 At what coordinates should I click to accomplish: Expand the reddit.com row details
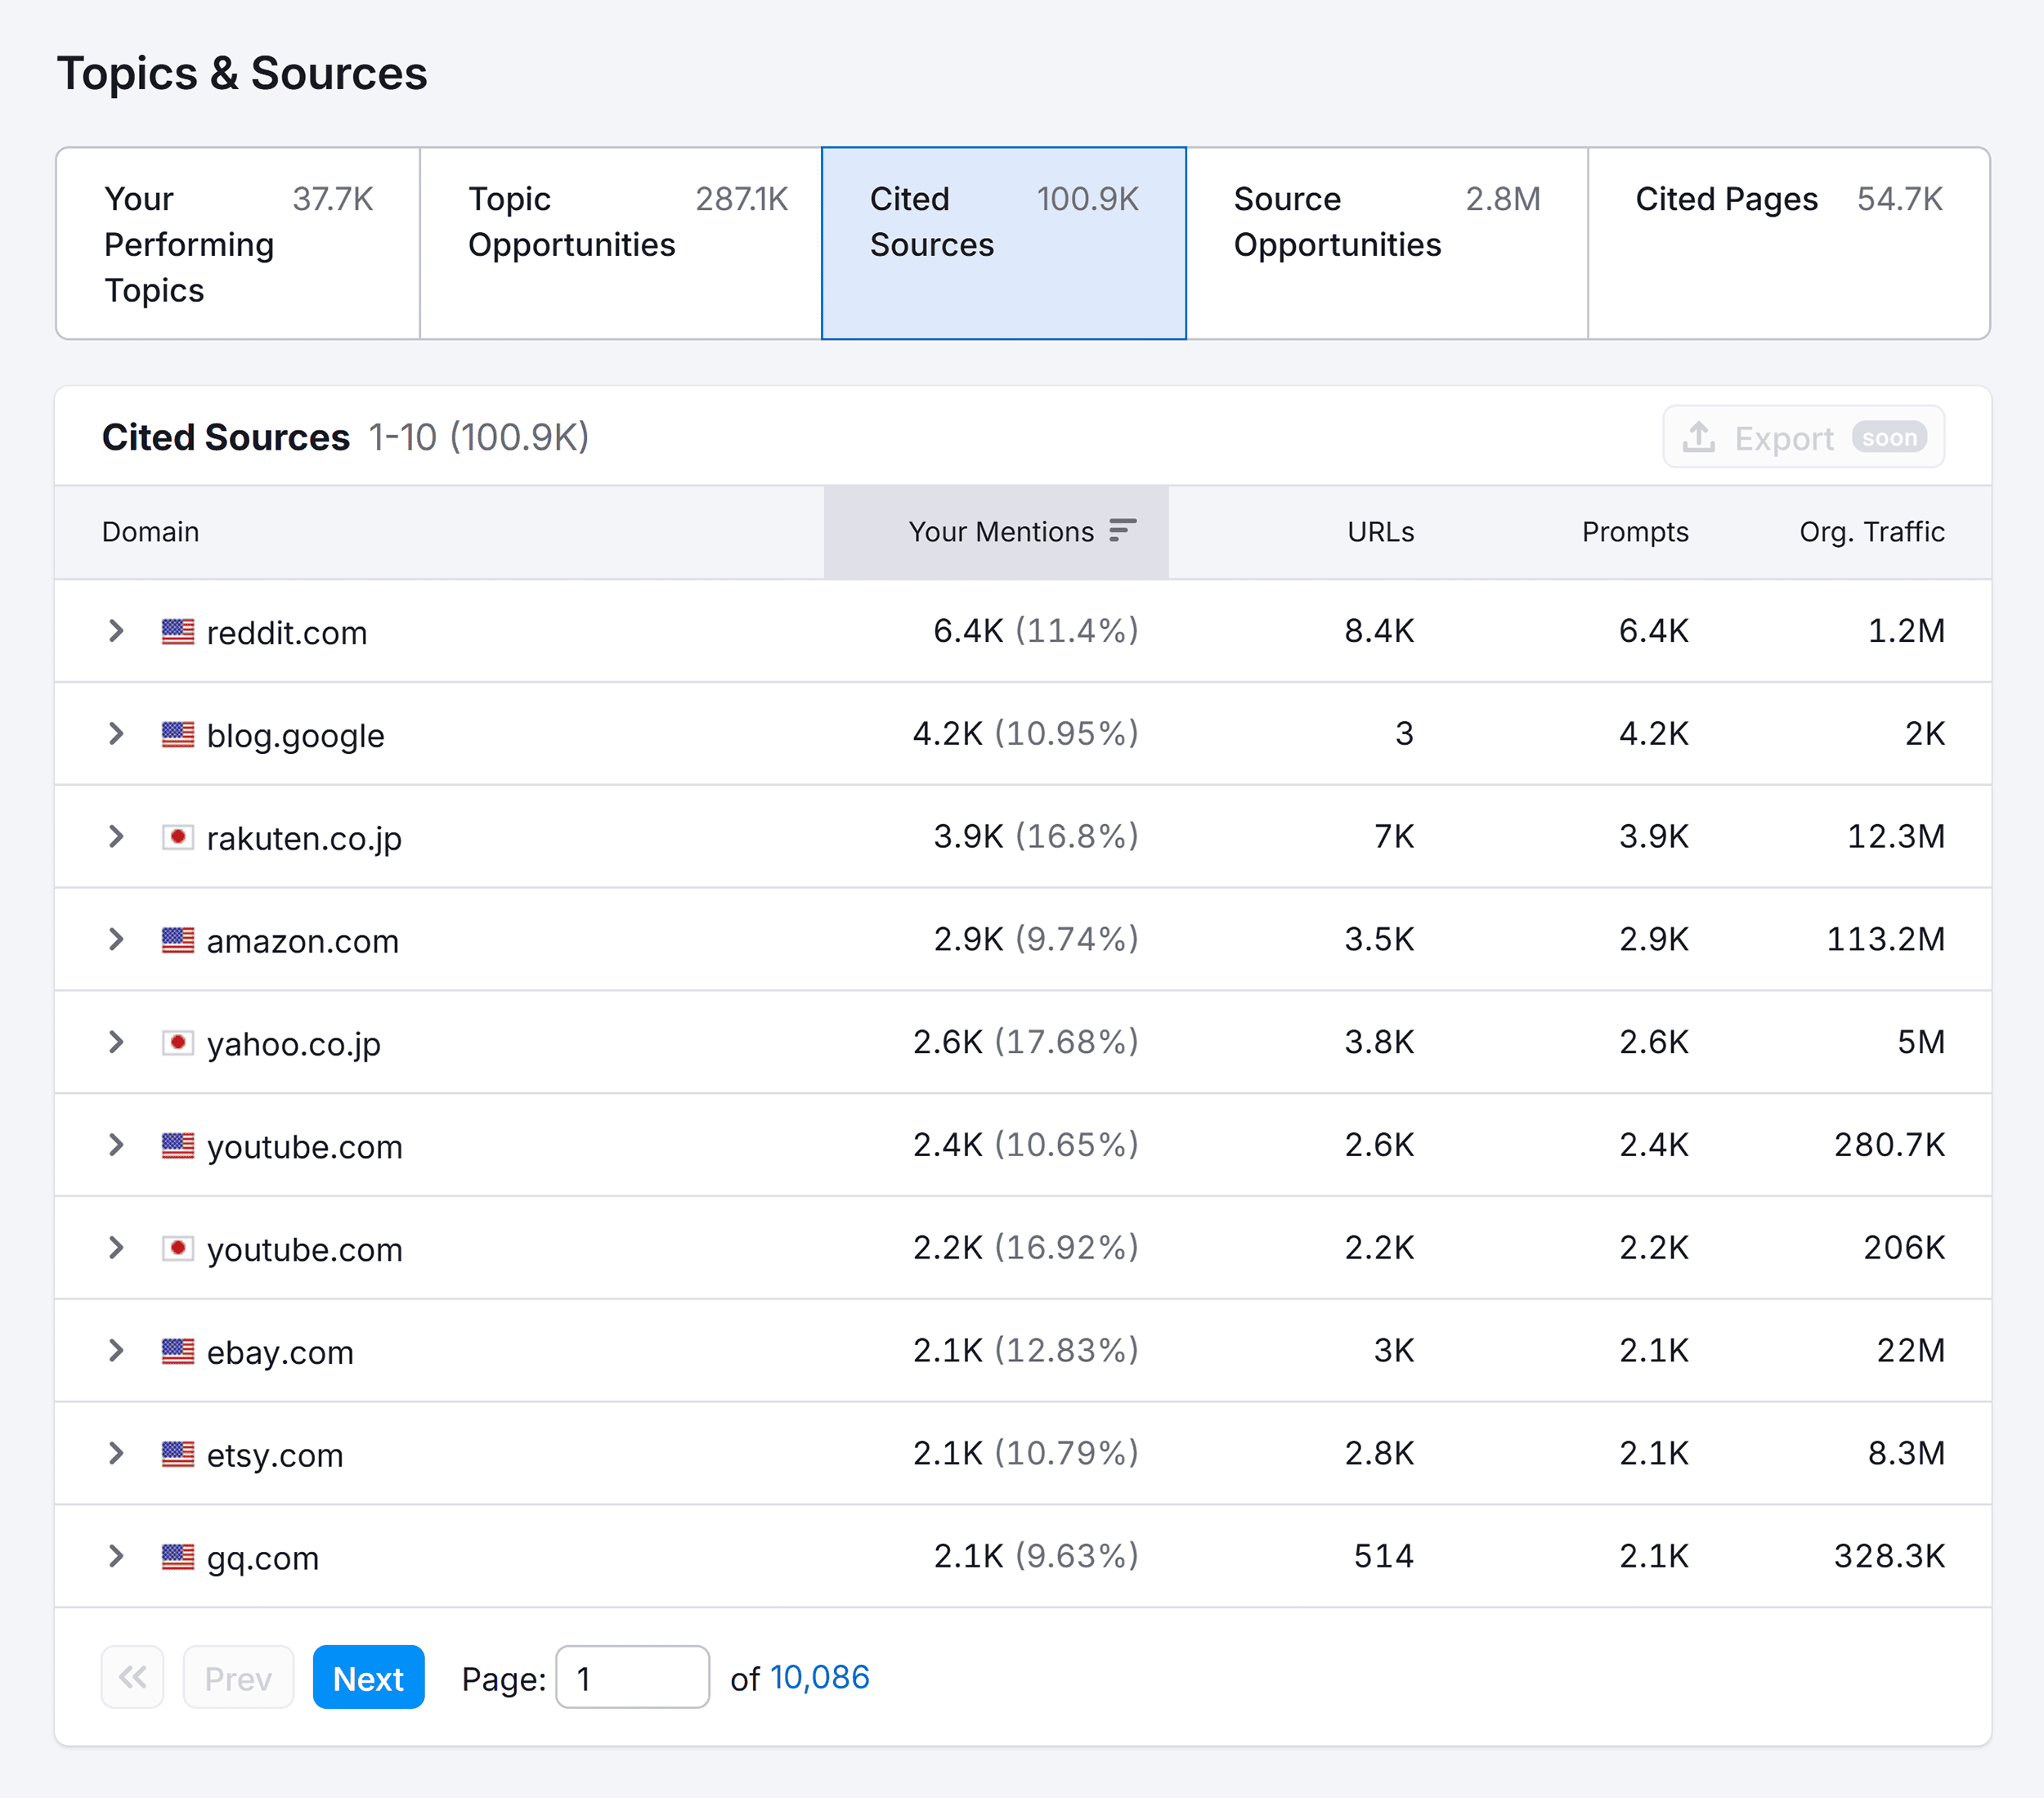coord(115,631)
